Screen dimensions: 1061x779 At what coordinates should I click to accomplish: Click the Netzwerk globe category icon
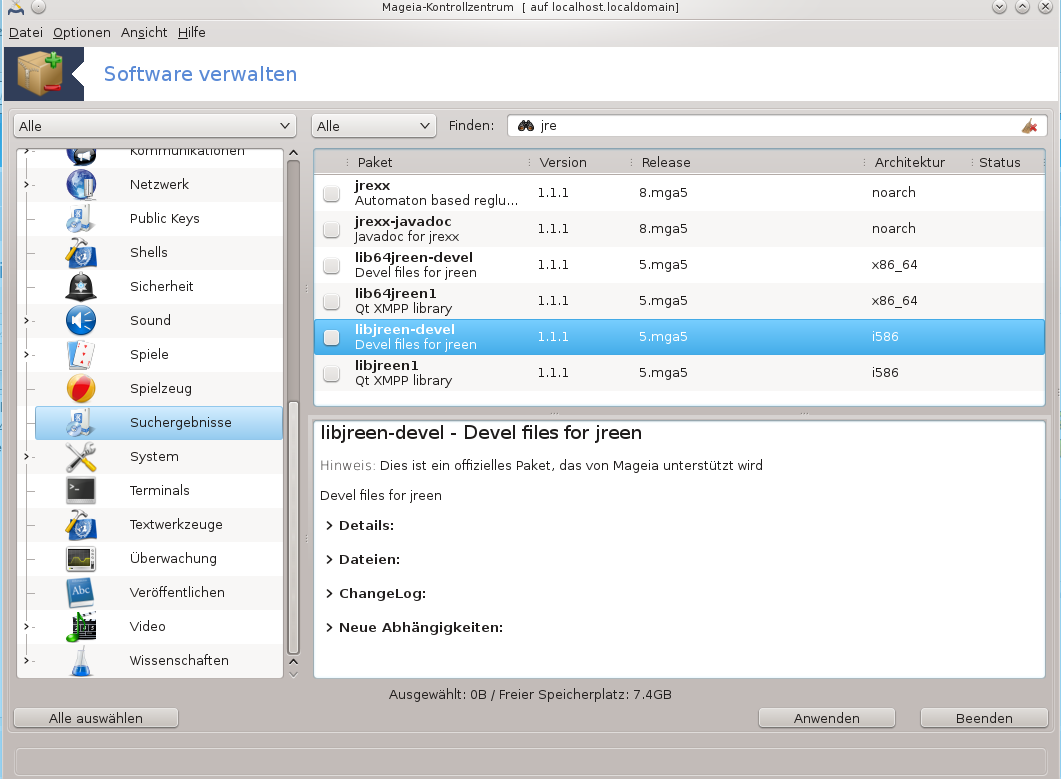coord(81,185)
